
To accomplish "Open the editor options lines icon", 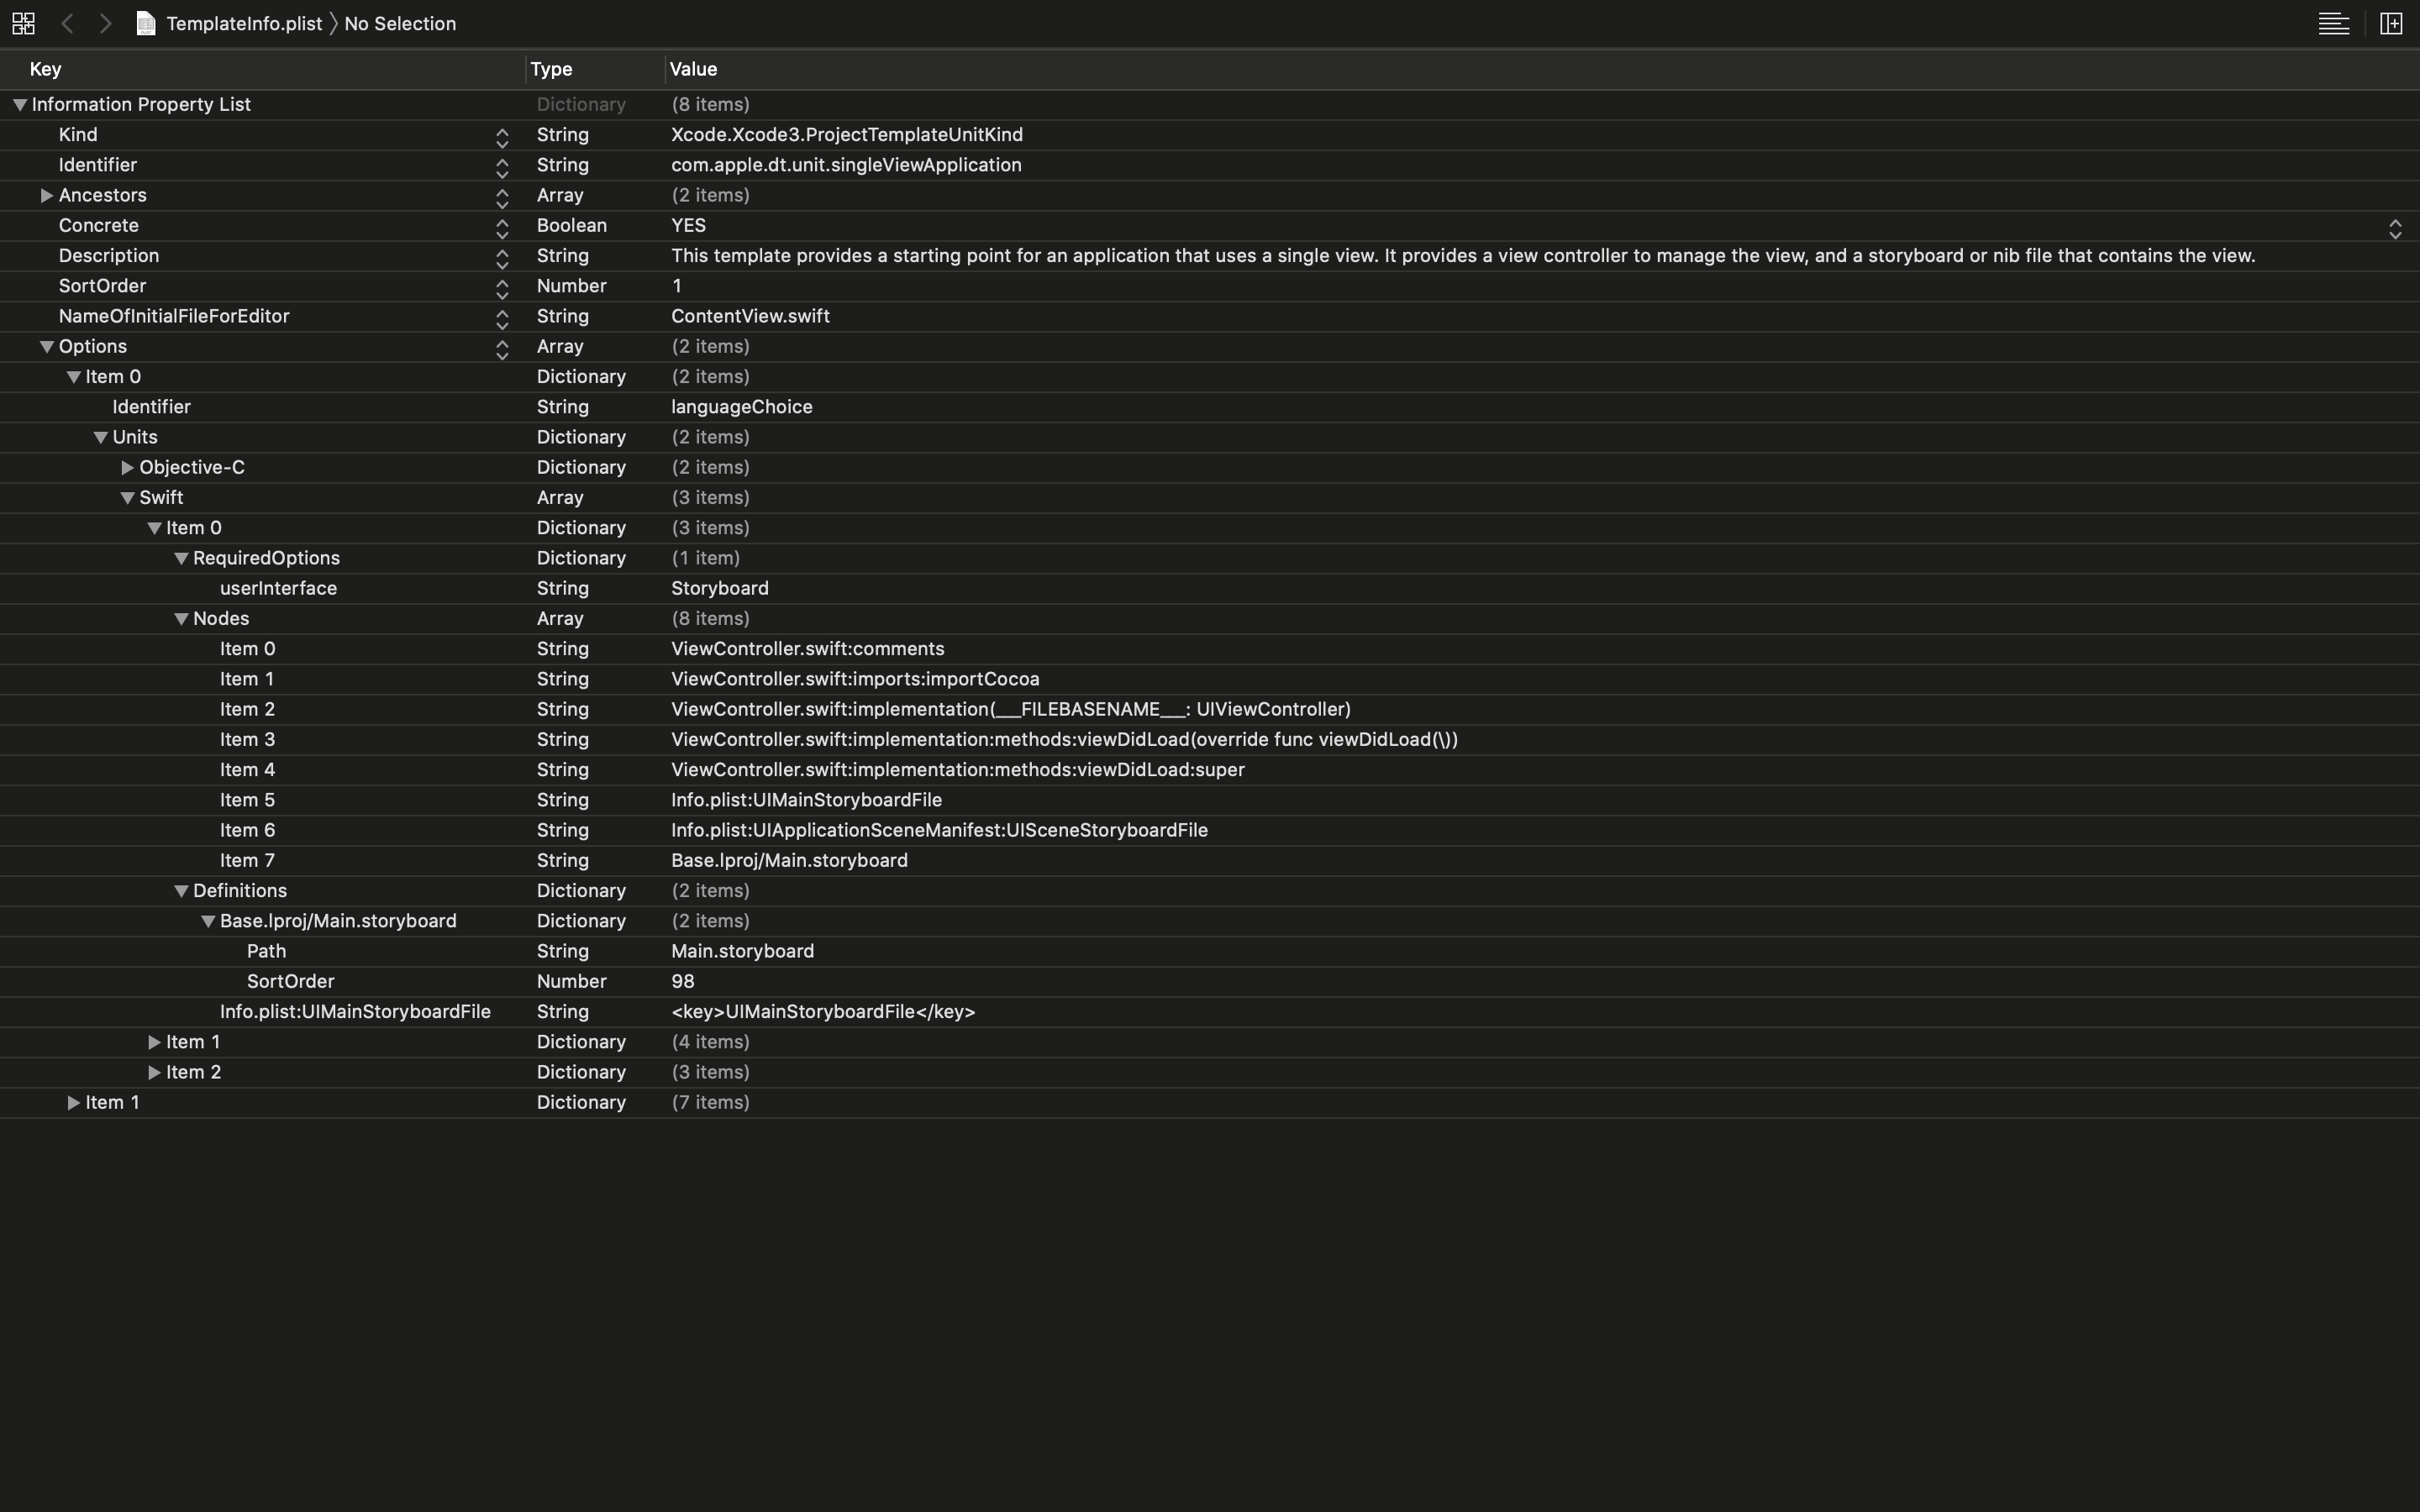I will coord(2333,23).
